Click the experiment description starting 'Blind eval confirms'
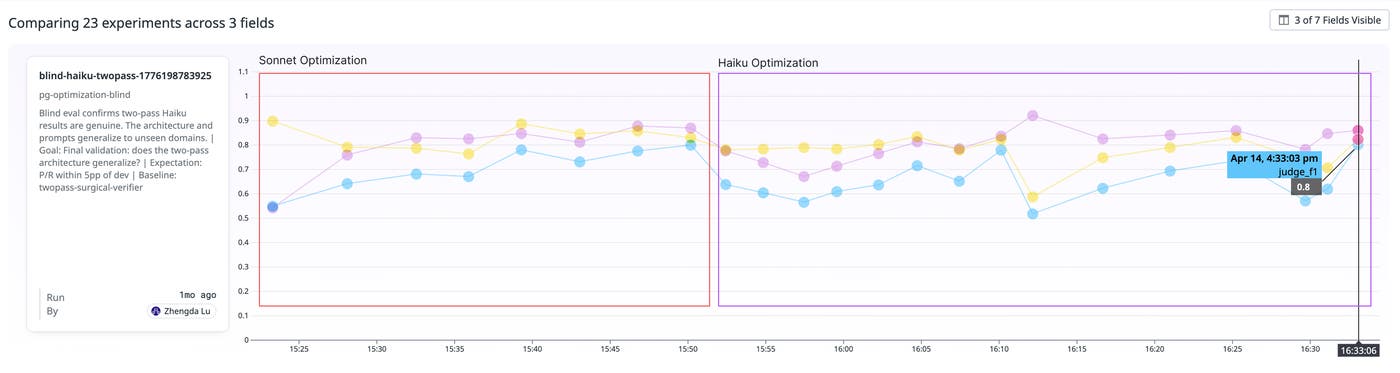The width and height of the screenshot is (1400, 373). (x=126, y=150)
